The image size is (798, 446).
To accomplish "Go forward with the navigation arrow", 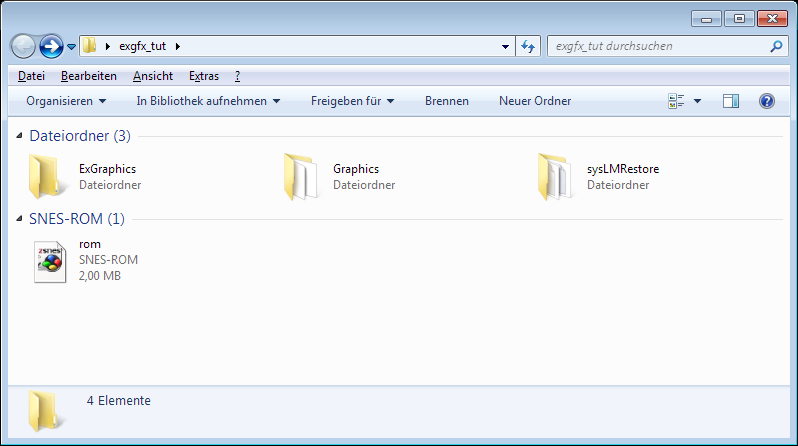I will click(x=51, y=46).
